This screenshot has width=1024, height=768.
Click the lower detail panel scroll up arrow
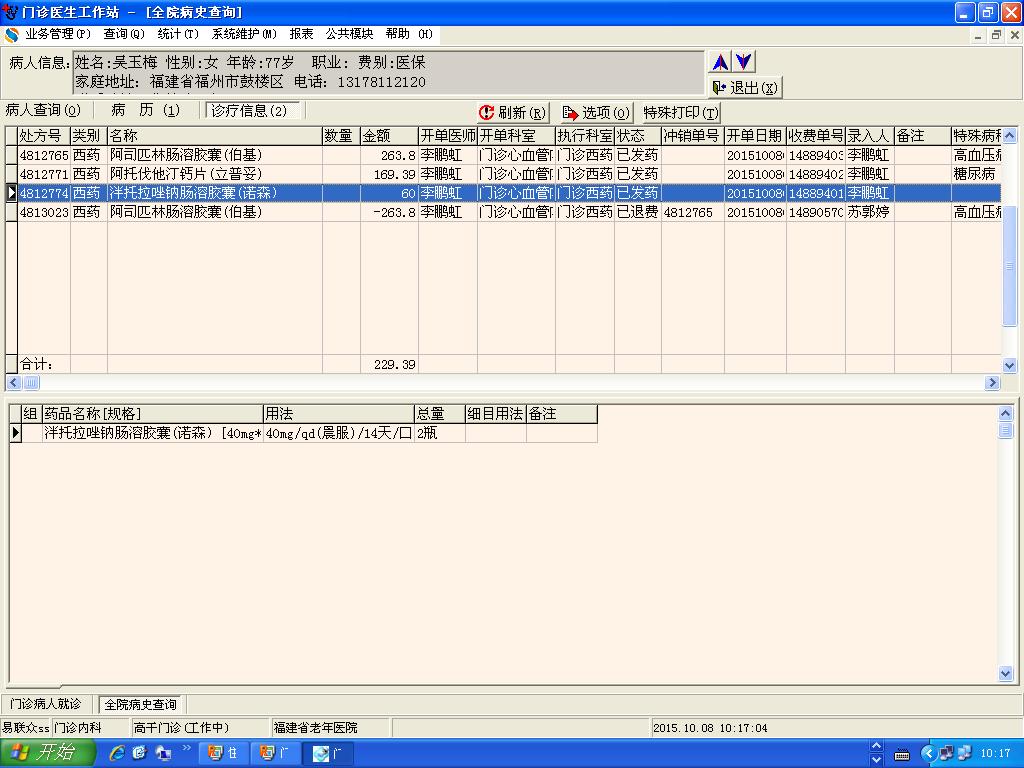coord(1006,413)
